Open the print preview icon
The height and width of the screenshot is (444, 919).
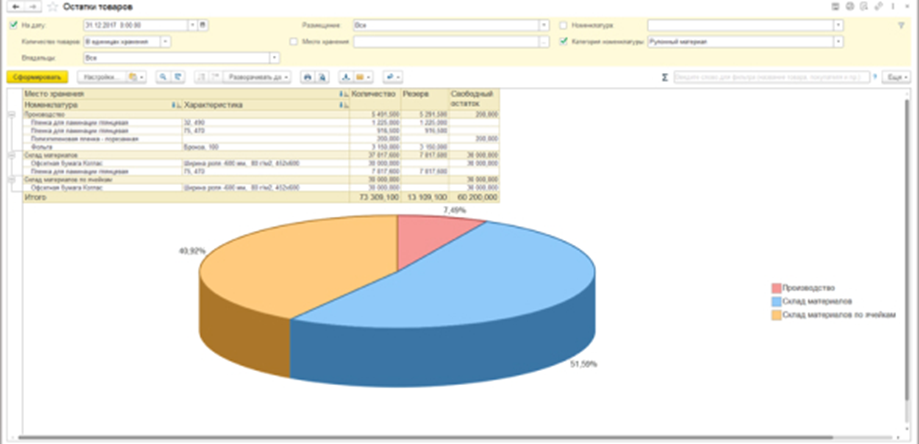pyautogui.click(x=322, y=76)
